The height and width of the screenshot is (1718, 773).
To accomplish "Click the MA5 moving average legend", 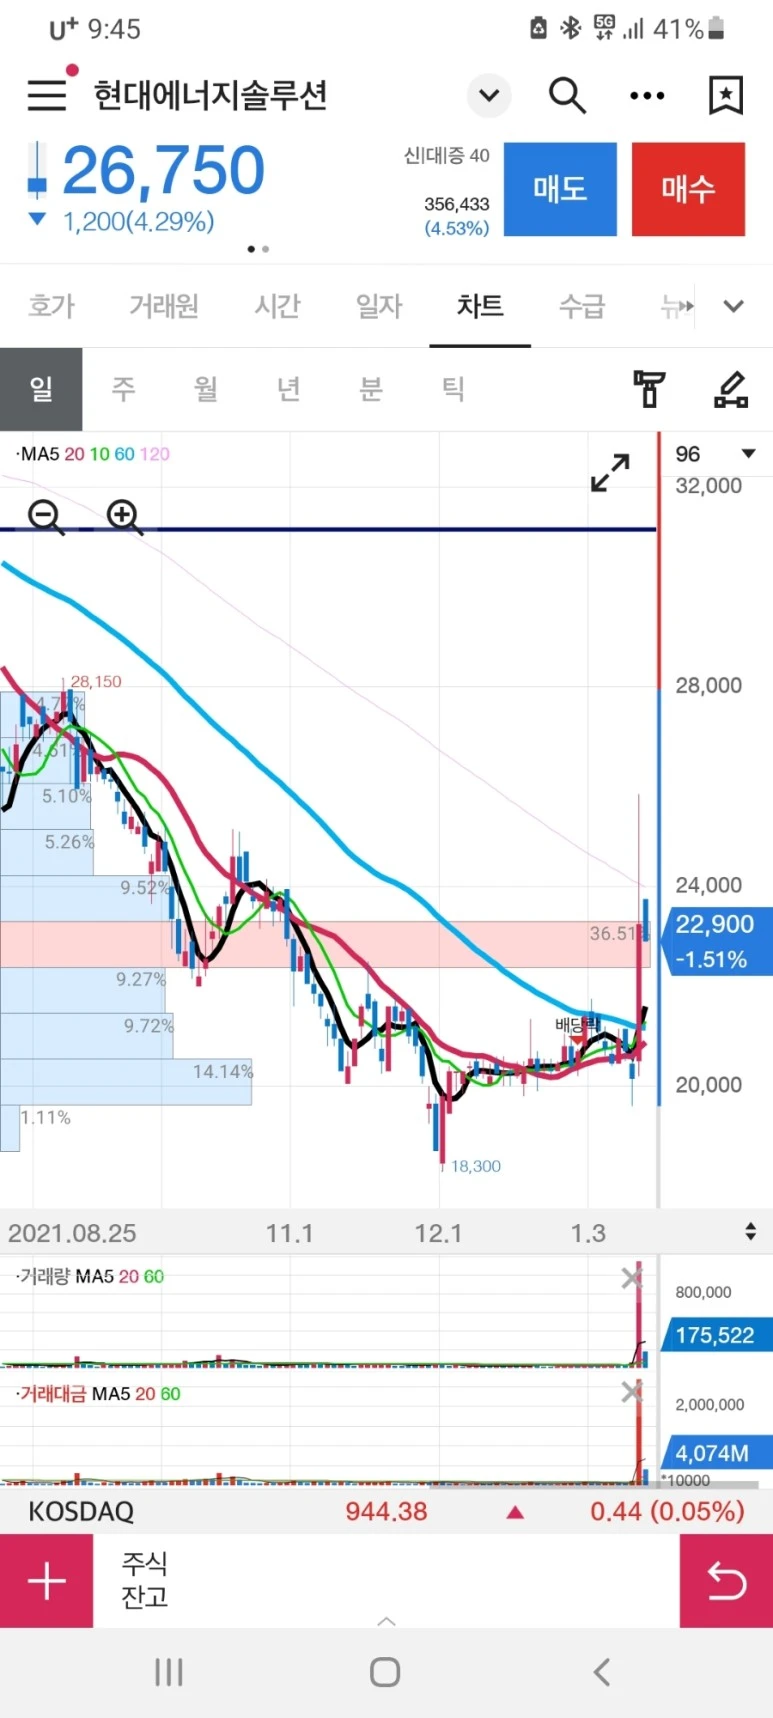I will coord(39,454).
